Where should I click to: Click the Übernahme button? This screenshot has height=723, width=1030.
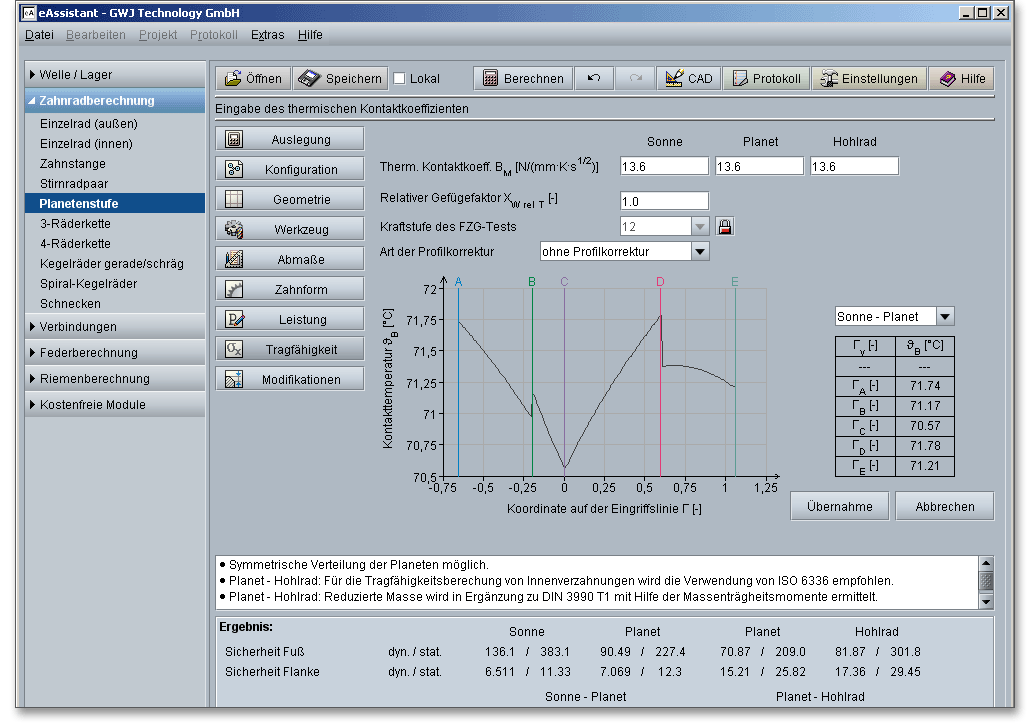point(839,507)
